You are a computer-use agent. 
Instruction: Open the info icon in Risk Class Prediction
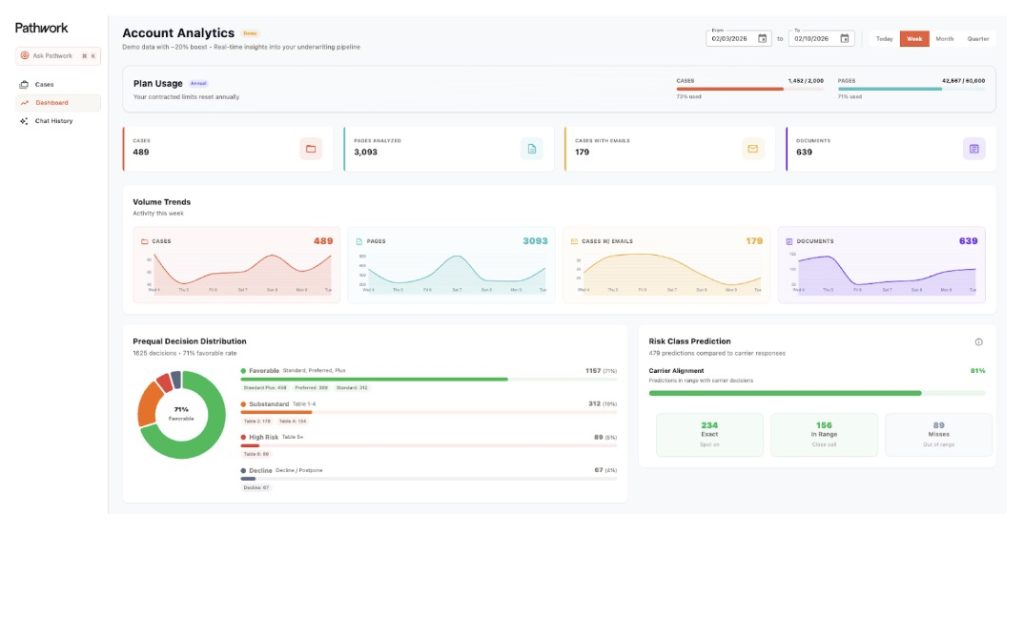(979, 342)
